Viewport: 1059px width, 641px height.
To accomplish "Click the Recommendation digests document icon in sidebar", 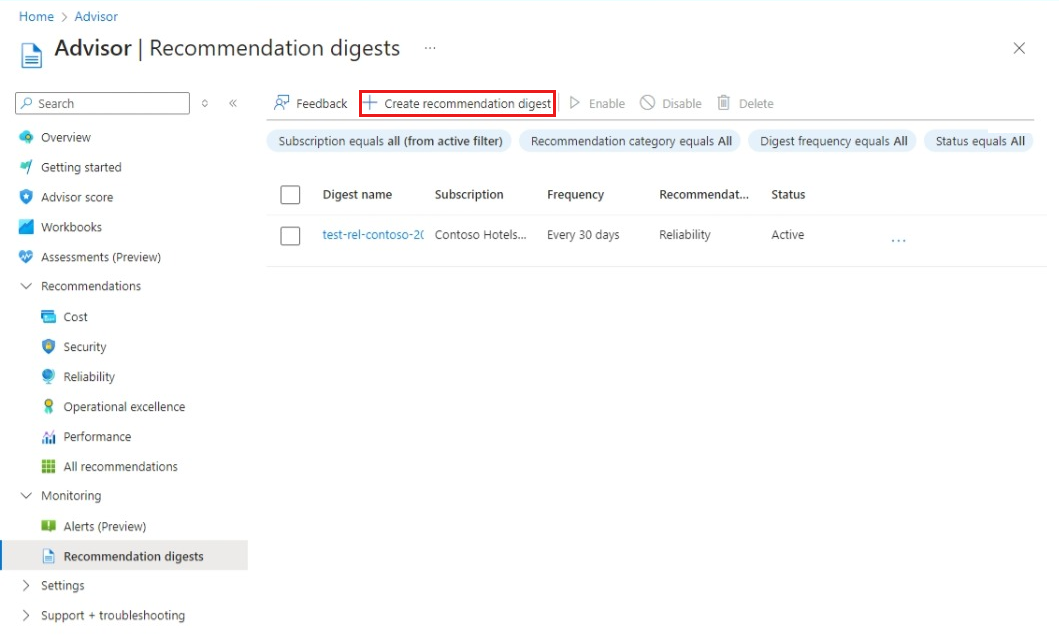I will [x=49, y=556].
